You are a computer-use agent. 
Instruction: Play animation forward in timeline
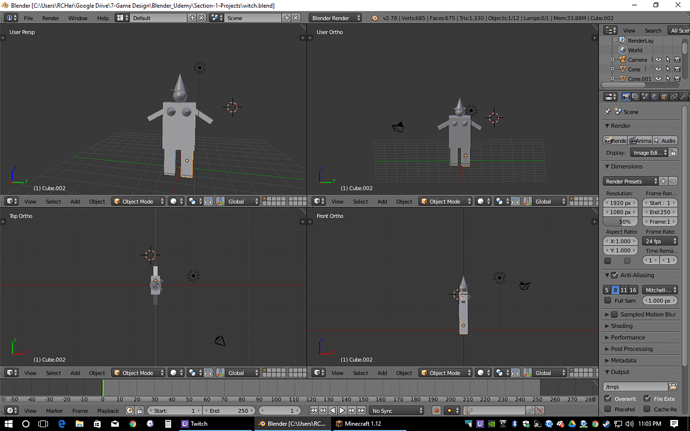tap(342, 410)
